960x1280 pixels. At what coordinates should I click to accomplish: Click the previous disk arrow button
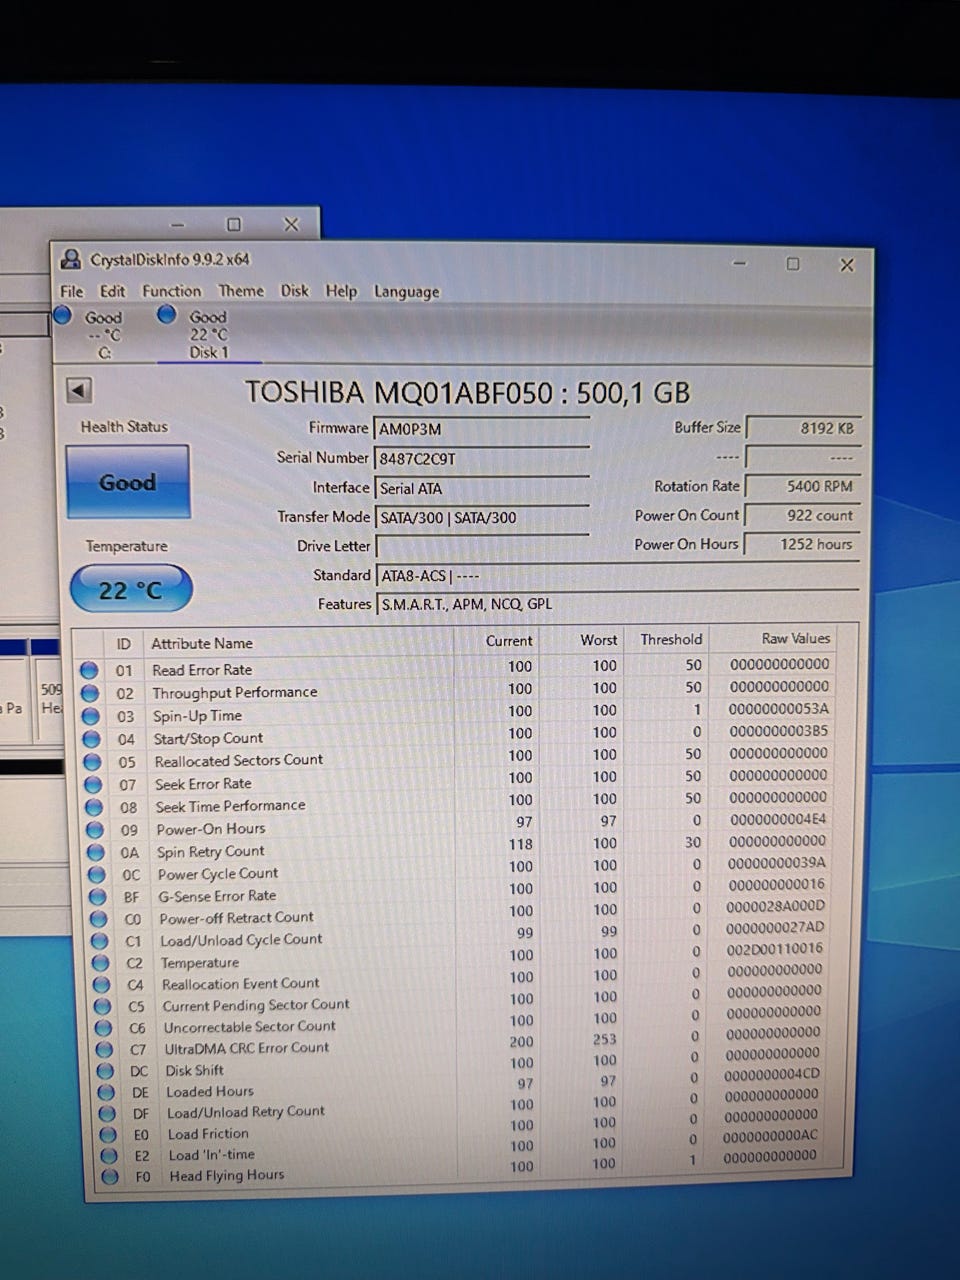(x=78, y=390)
